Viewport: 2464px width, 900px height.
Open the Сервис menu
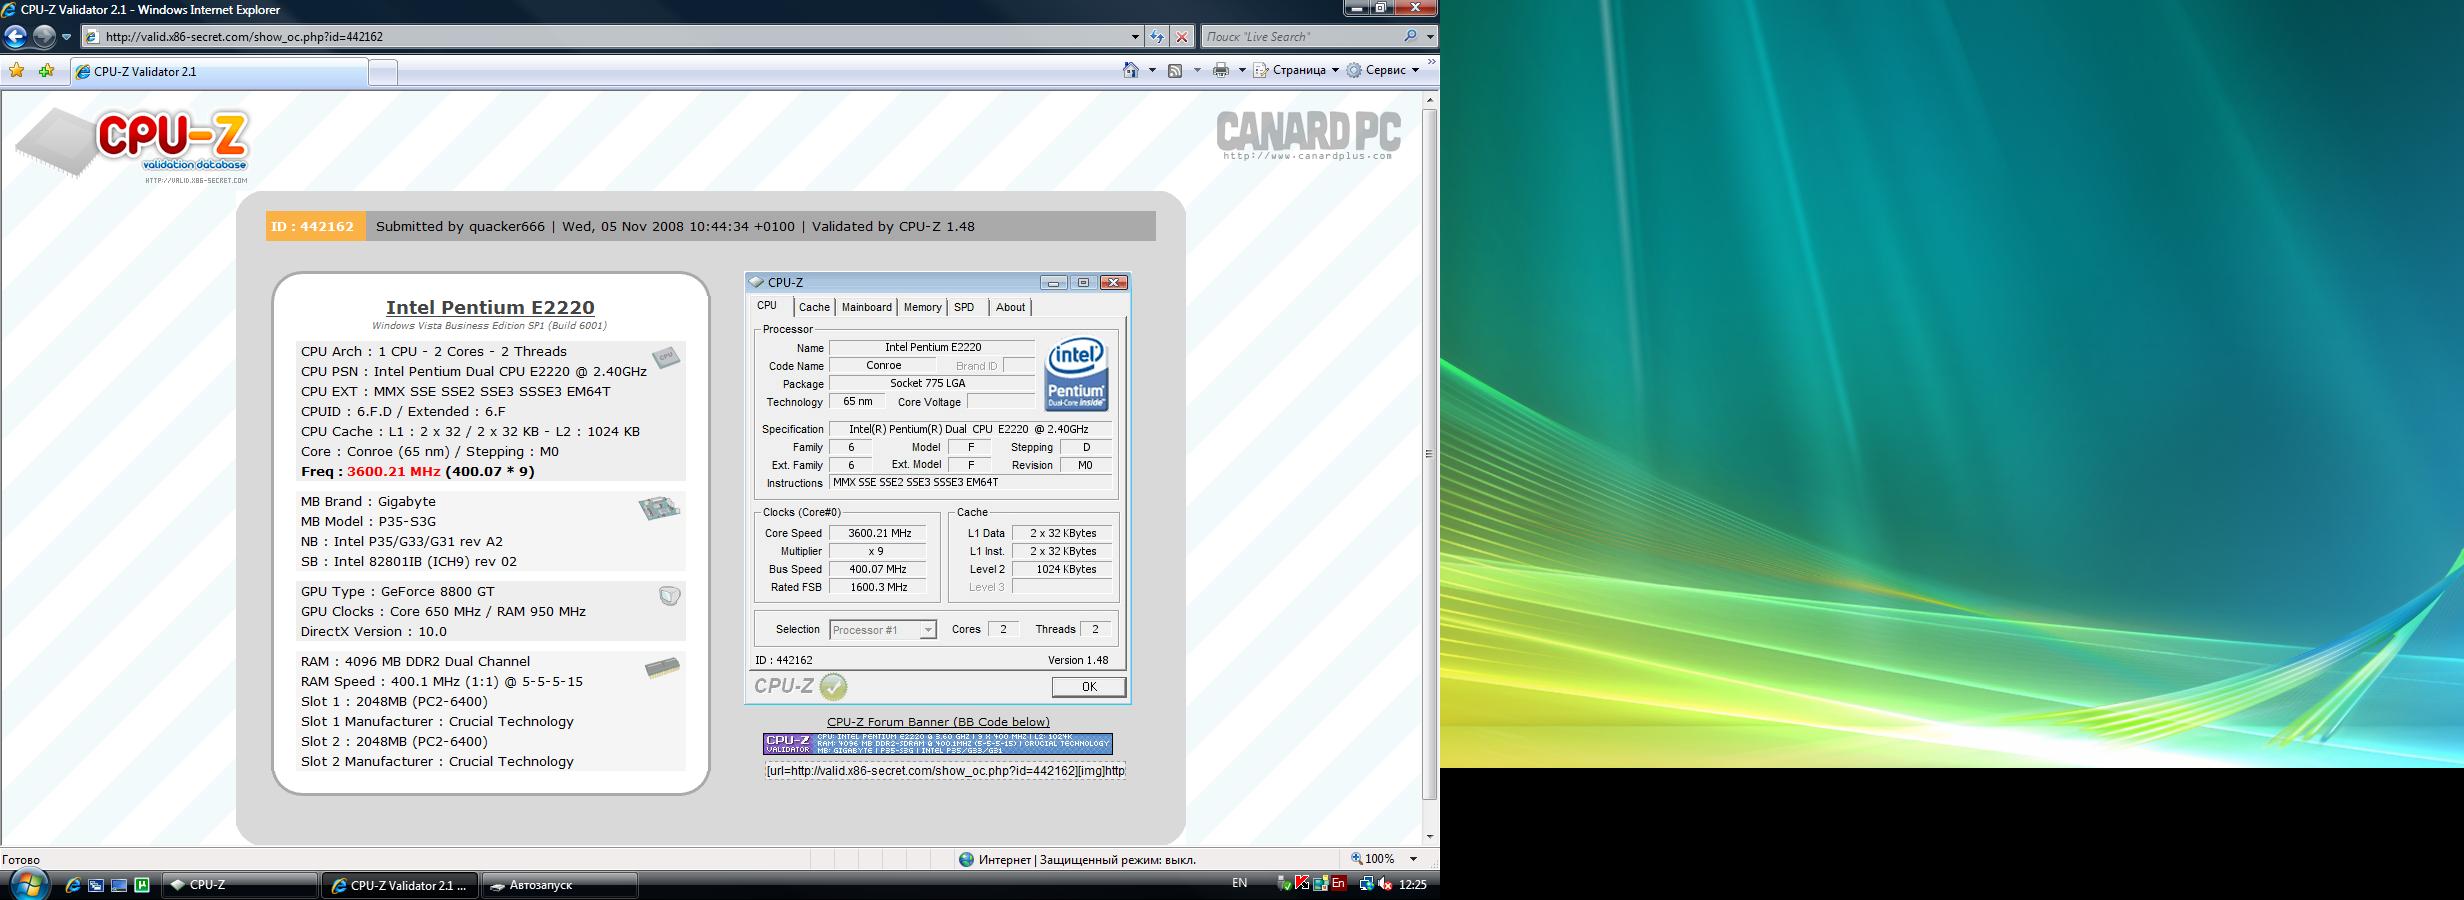pos(1383,70)
